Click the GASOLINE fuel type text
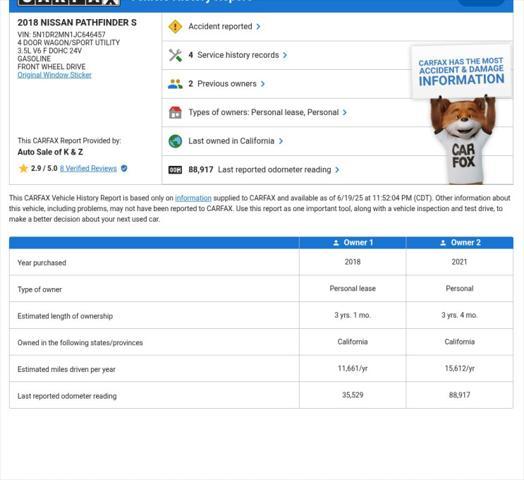The width and height of the screenshot is (524, 480). tap(34, 58)
